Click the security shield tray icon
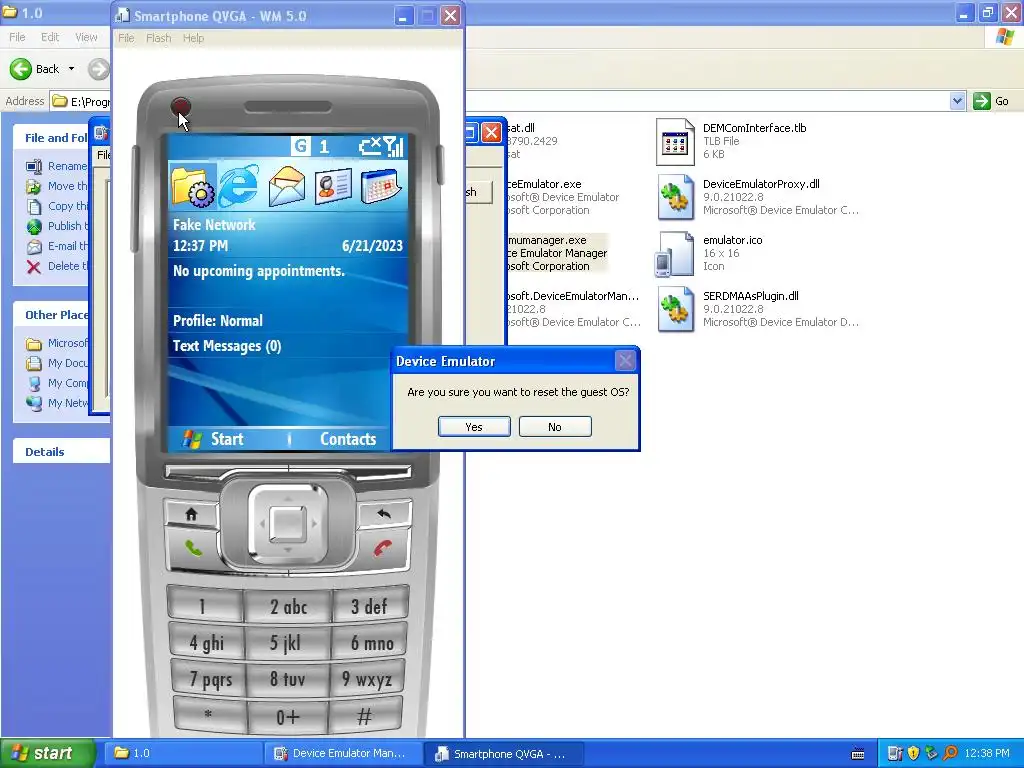This screenshot has width=1024, height=768. (x=913, y=753)
